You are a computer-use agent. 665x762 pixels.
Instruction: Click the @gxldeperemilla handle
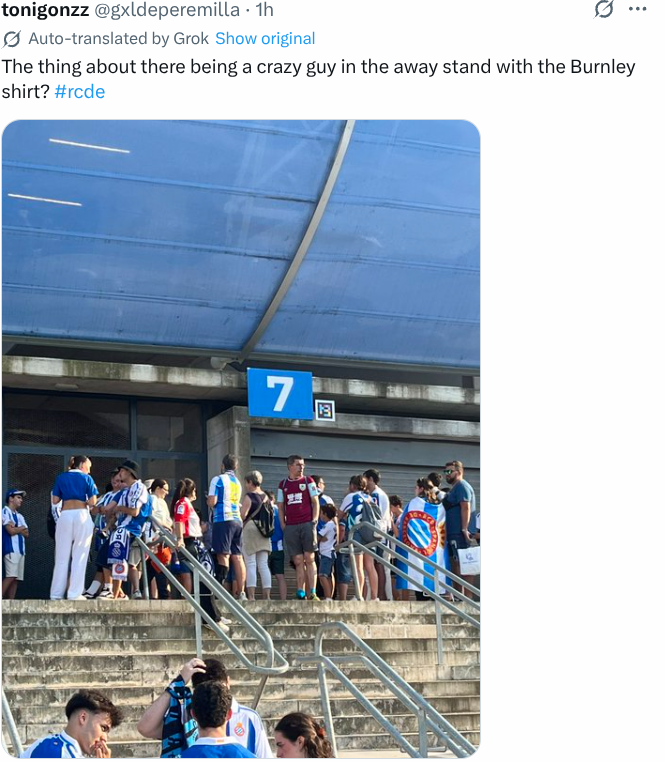167,10
